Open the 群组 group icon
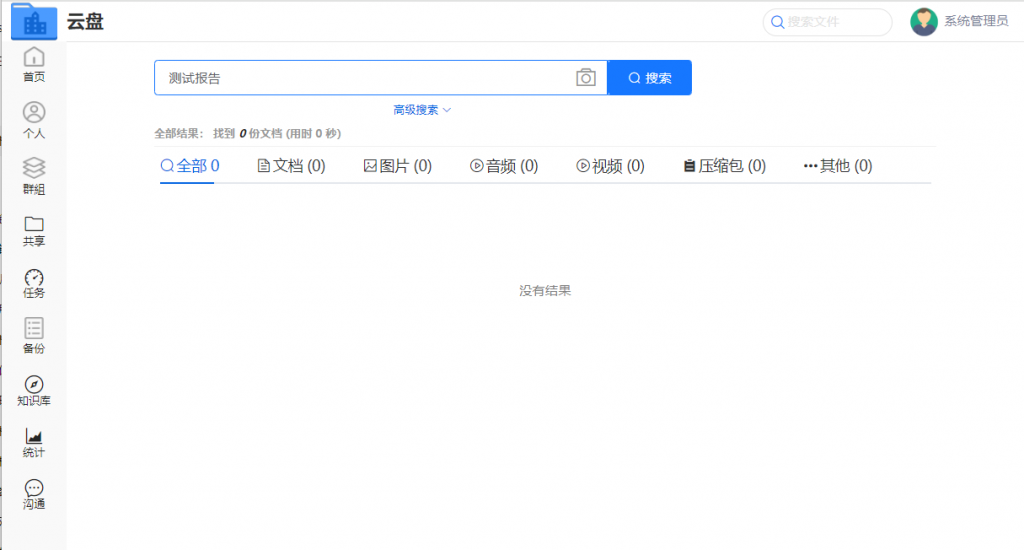 [34, 168]
